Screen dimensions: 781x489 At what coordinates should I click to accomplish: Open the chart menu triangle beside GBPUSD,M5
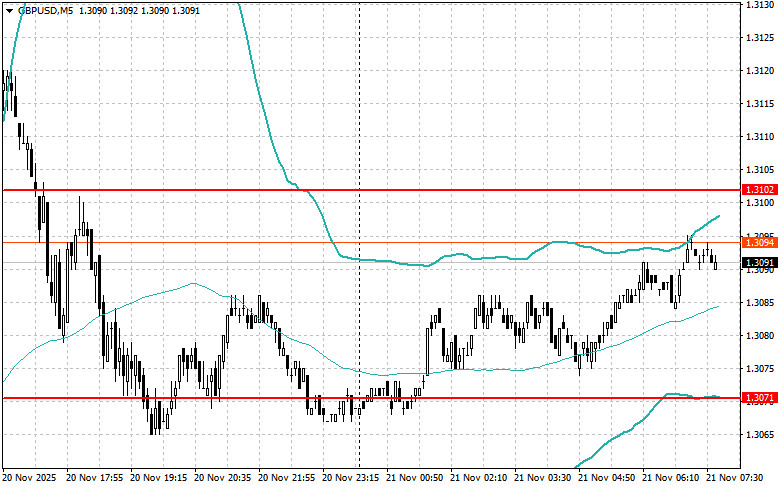[x=9, y=10]
